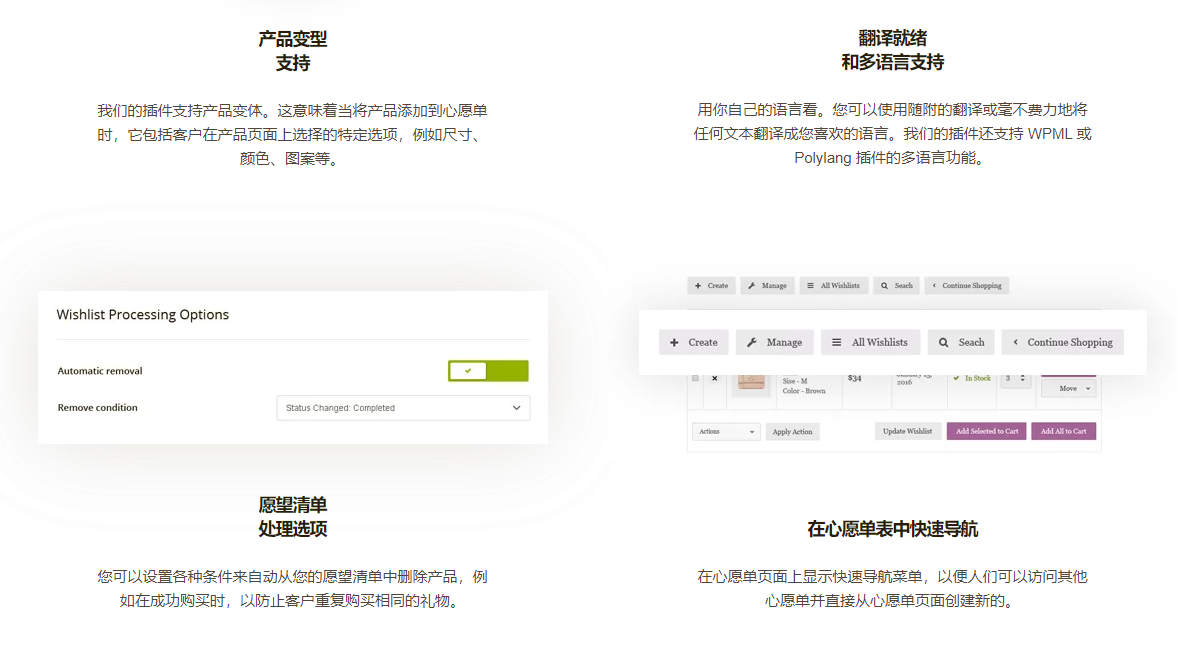
Task: Open the brown product thumbnail
Action: coord(751,381)
